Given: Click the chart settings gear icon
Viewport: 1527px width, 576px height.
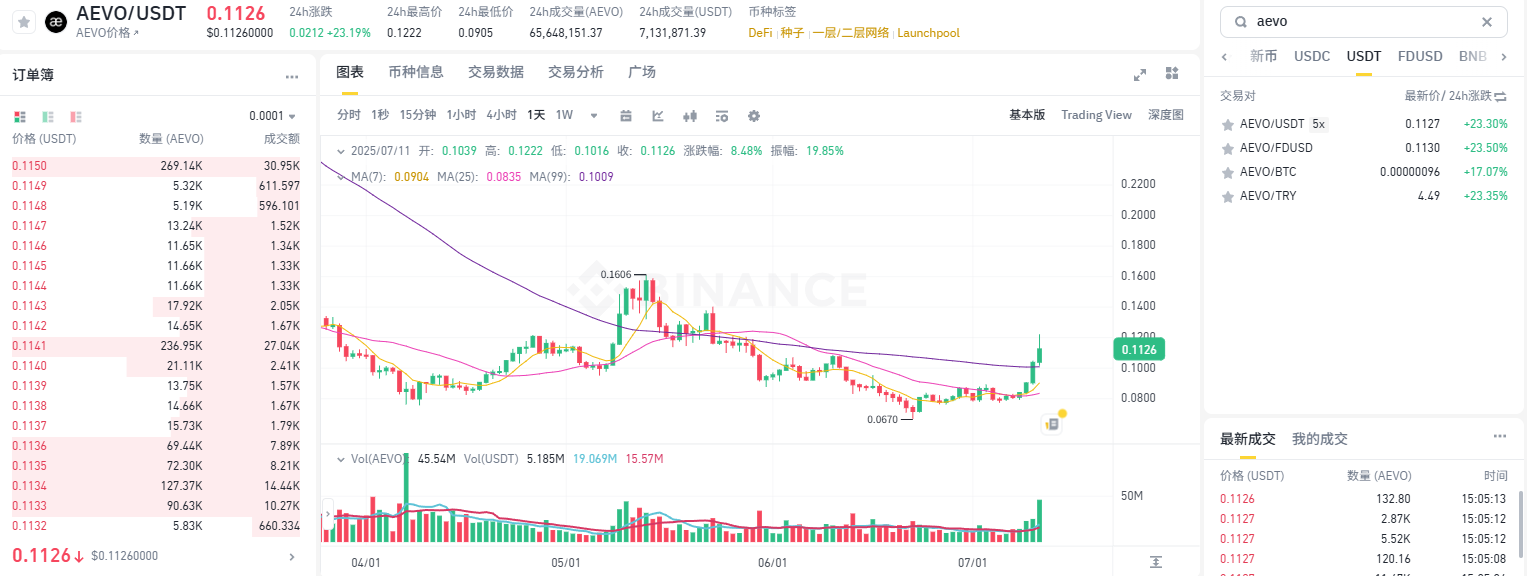Looking at the screenshot, I should (754, 115).
